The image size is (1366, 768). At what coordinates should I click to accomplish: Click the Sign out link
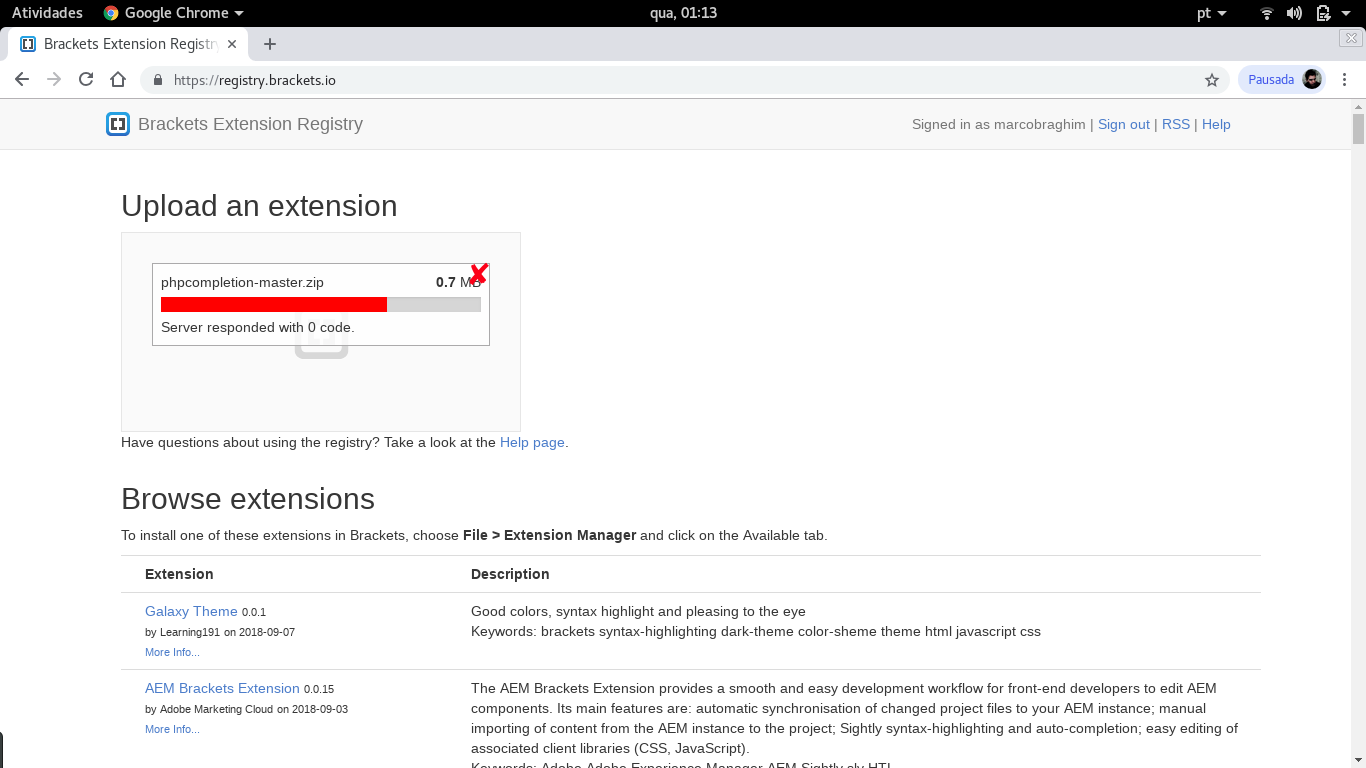pyautogui.click(x=1124, y=124)
